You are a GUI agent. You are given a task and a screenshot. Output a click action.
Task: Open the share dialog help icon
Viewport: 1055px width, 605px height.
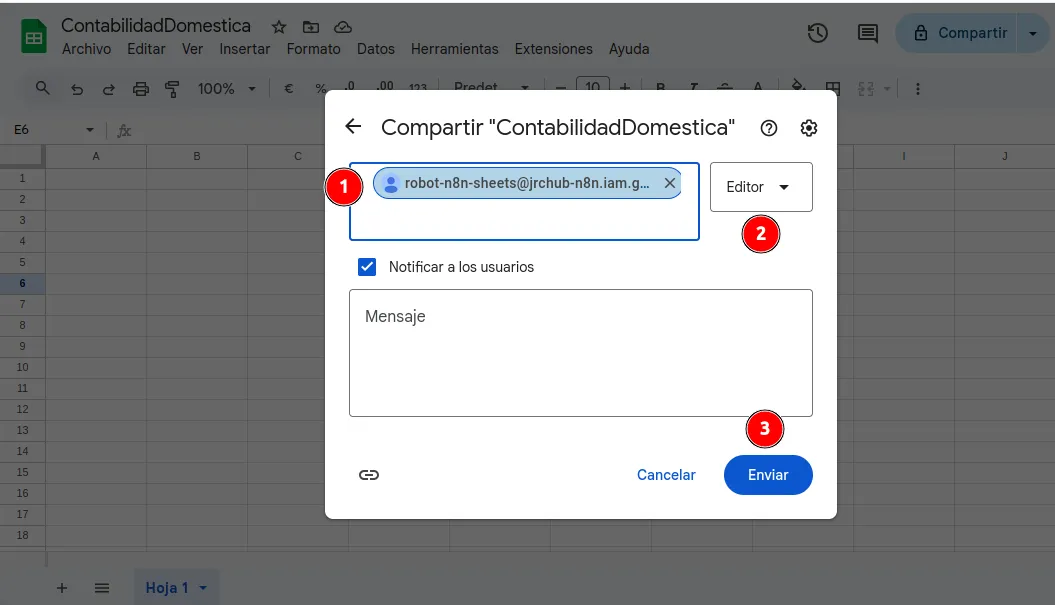coord(768,128)
